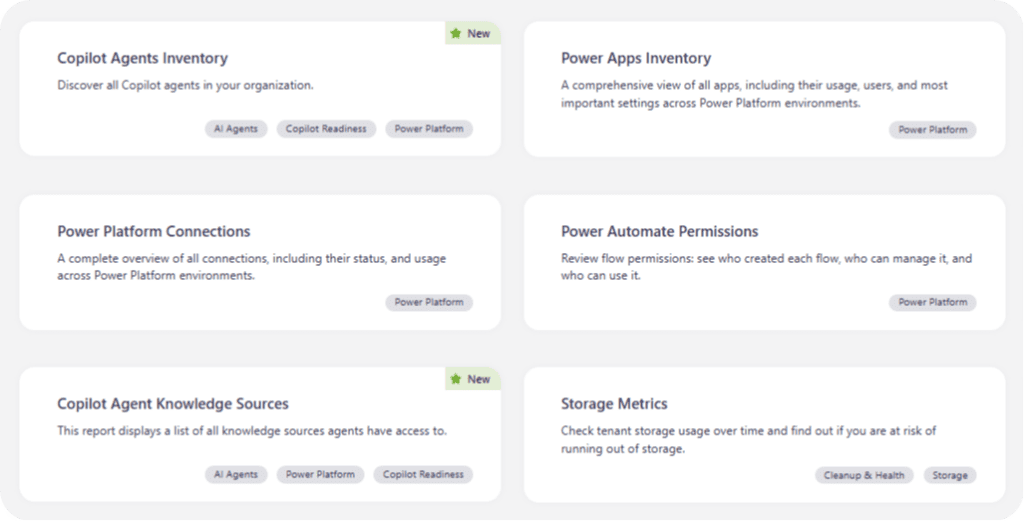Open the Power Automate Permissions card title

659,231
